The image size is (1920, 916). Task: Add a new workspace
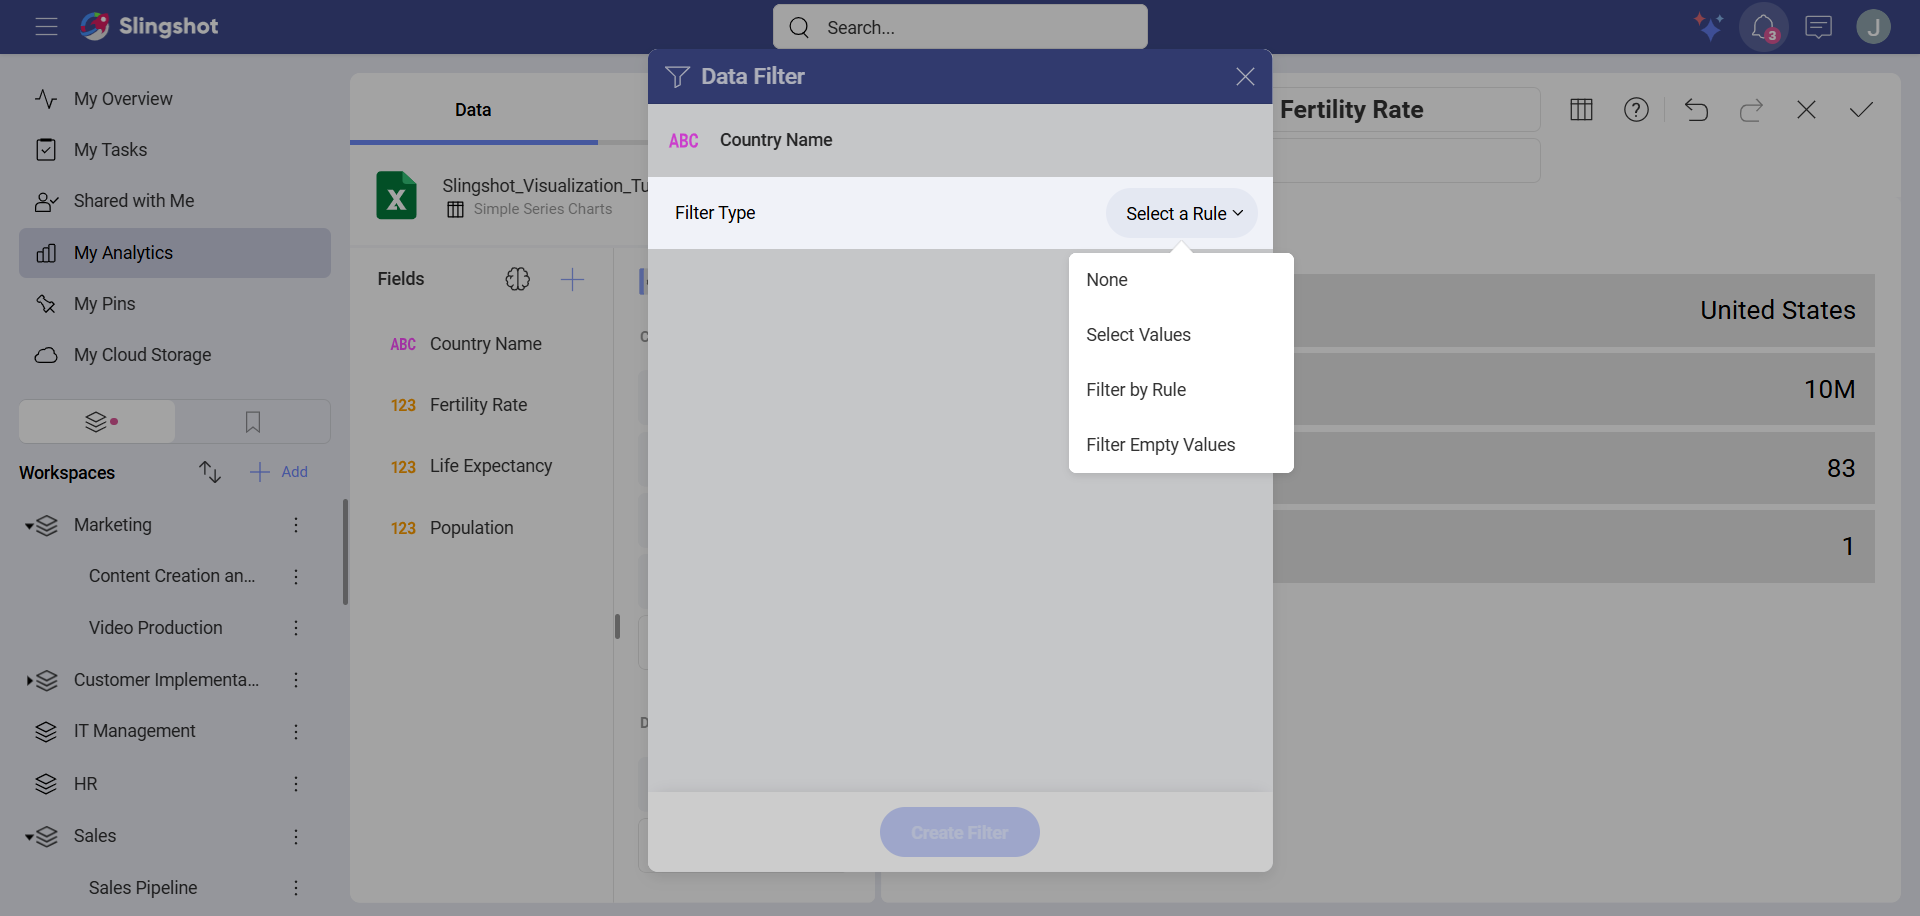(x=279, y=472)
